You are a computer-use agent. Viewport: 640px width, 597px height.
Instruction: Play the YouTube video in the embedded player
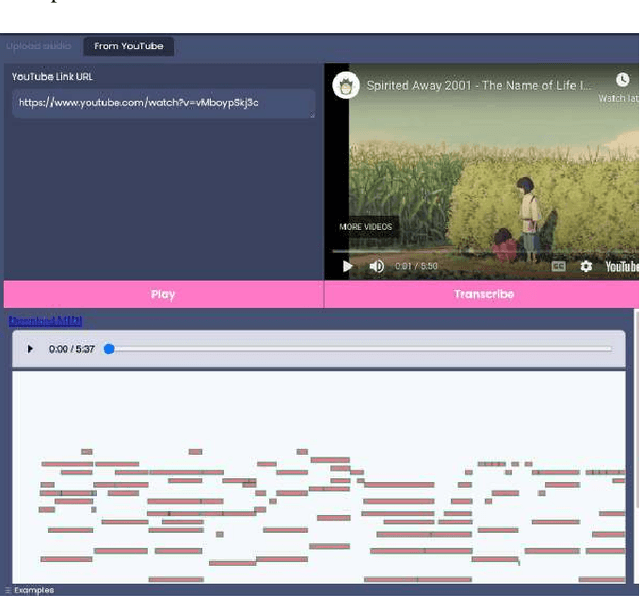348,266
